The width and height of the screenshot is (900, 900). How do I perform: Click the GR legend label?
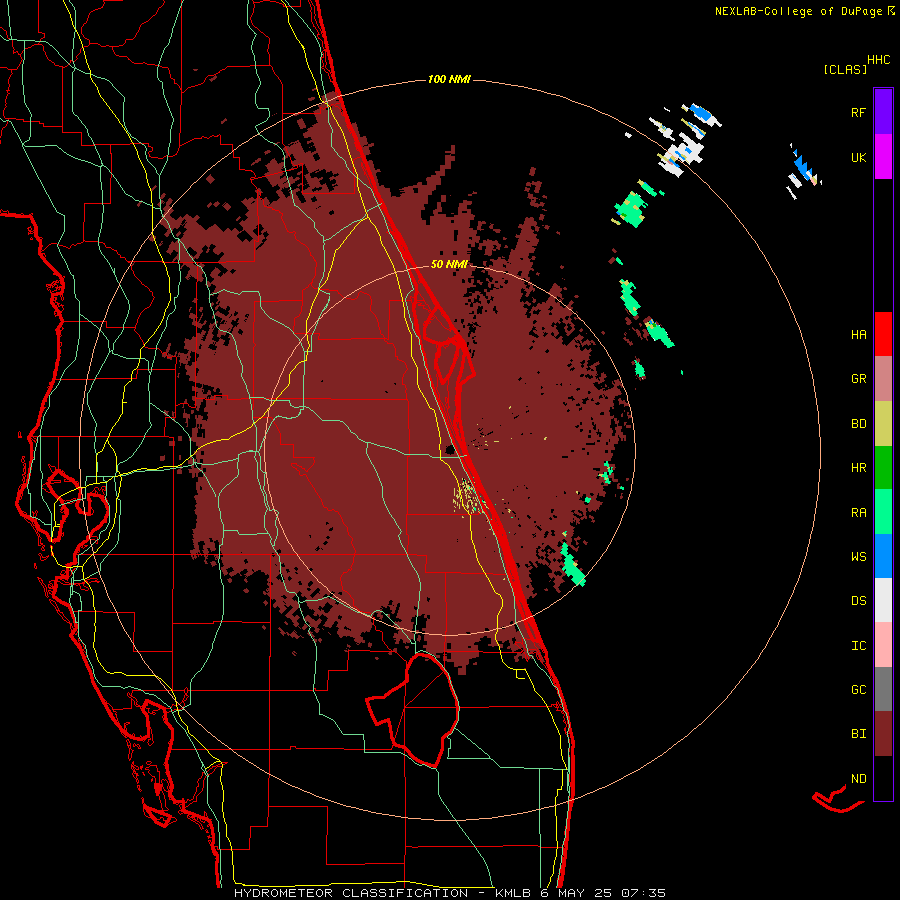pos(858,379)
